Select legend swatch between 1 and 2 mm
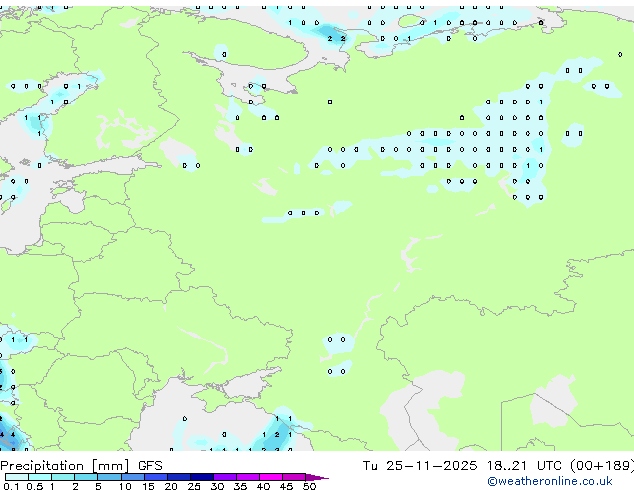 click(63, 477)
